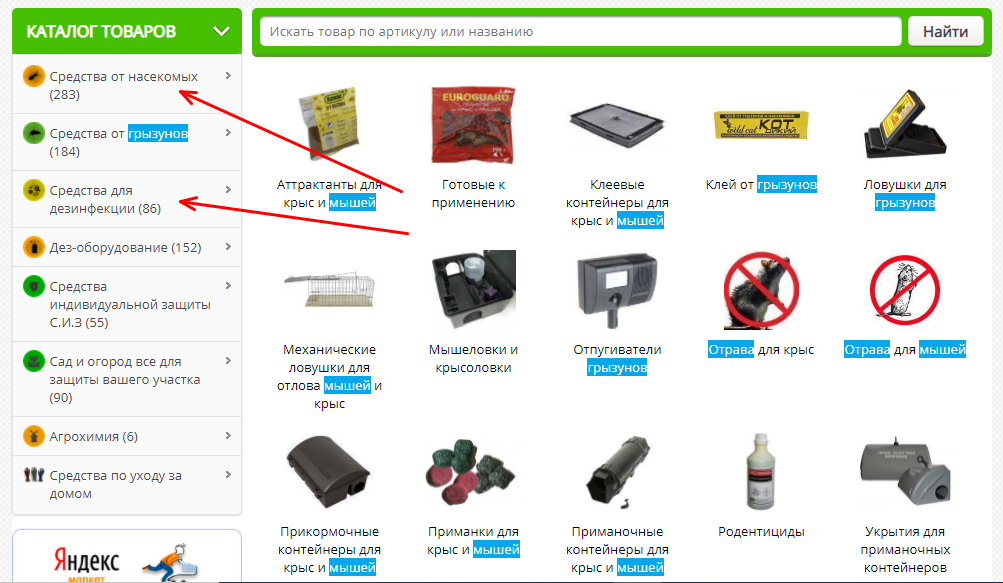Click the green rodent category icon
Viewport: 1003px width, 583px height.
tap(34, 133)
